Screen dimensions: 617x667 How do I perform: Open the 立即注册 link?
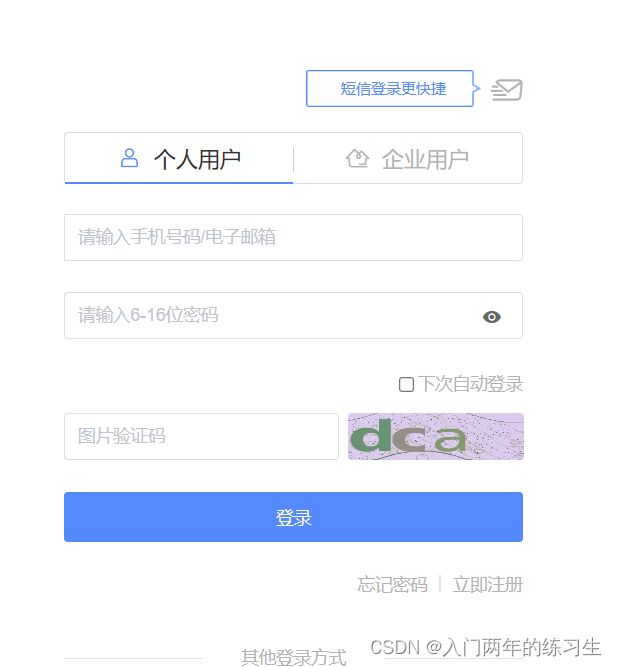[x=488, y=584]
